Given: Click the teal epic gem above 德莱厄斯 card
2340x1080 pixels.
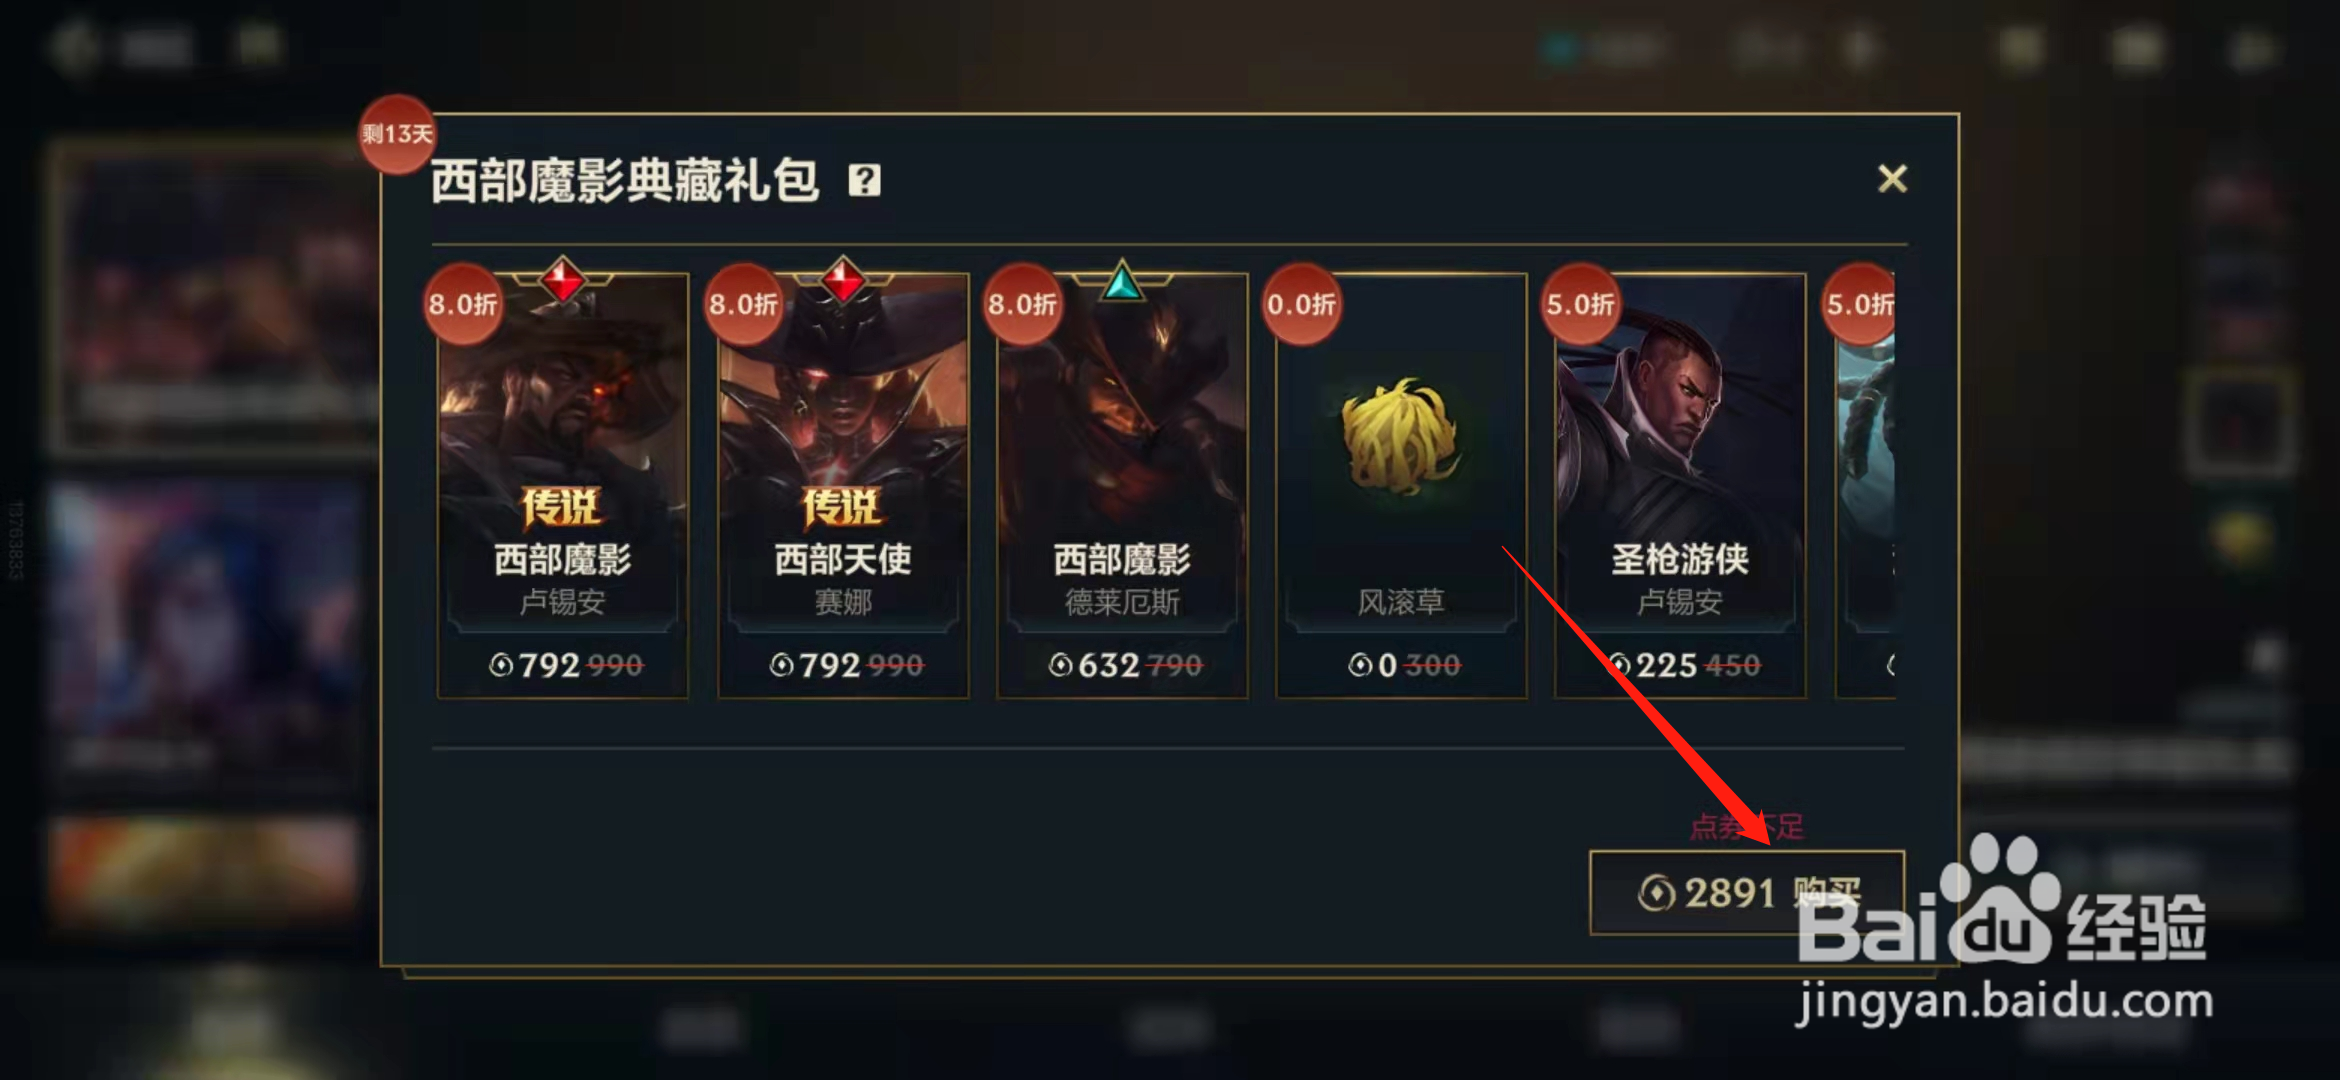Looking at the screenshot, I should (x=1122, y=282).
